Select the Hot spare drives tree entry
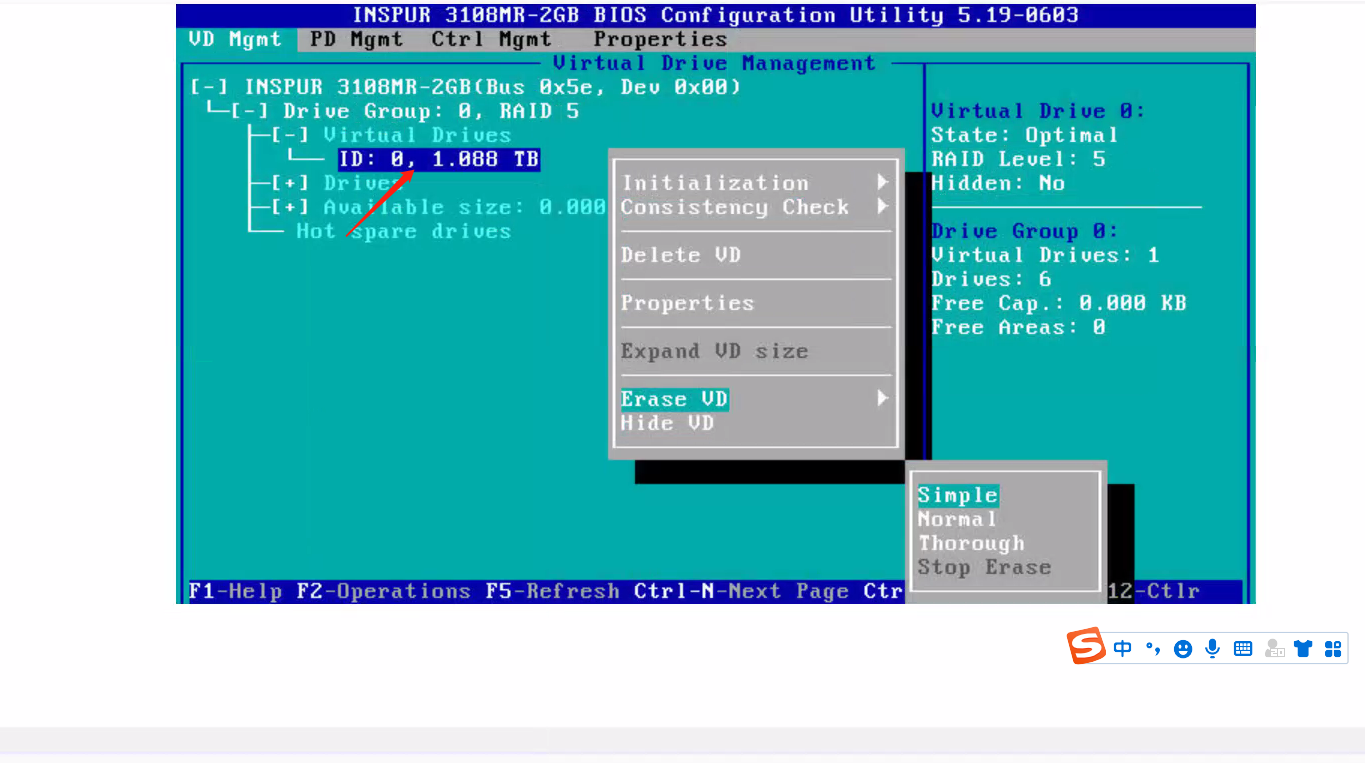This screenshot has width=1365, height=763. [x=403, y=231]
